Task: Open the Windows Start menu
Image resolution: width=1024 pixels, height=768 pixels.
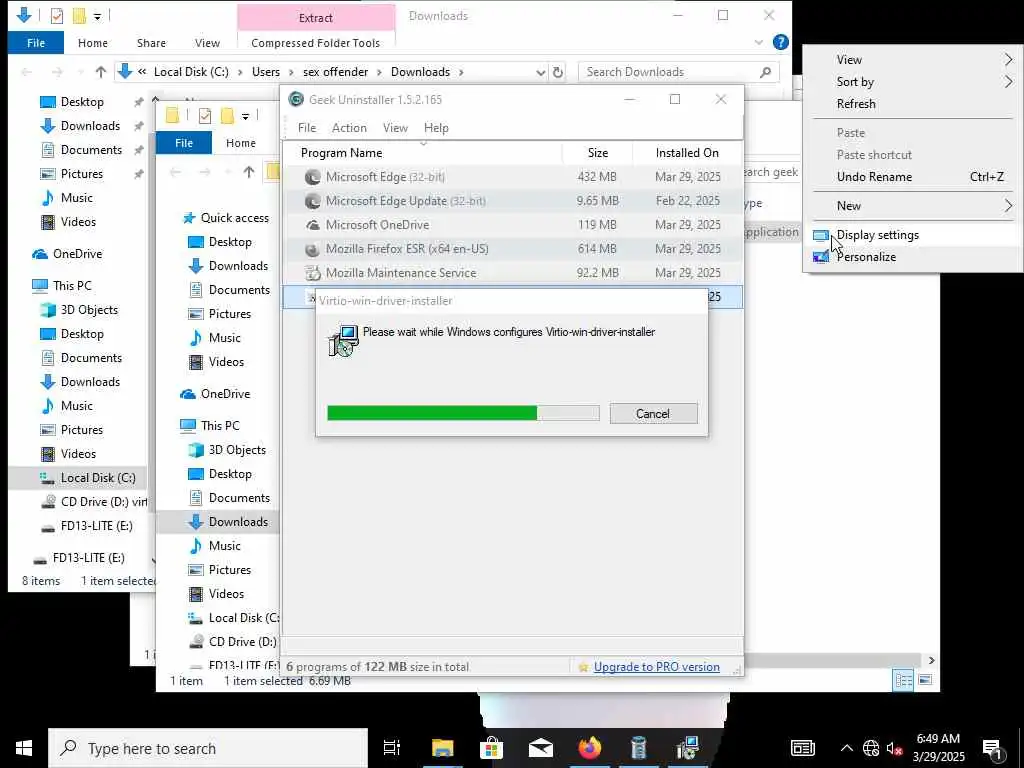Action: (24, 748)
